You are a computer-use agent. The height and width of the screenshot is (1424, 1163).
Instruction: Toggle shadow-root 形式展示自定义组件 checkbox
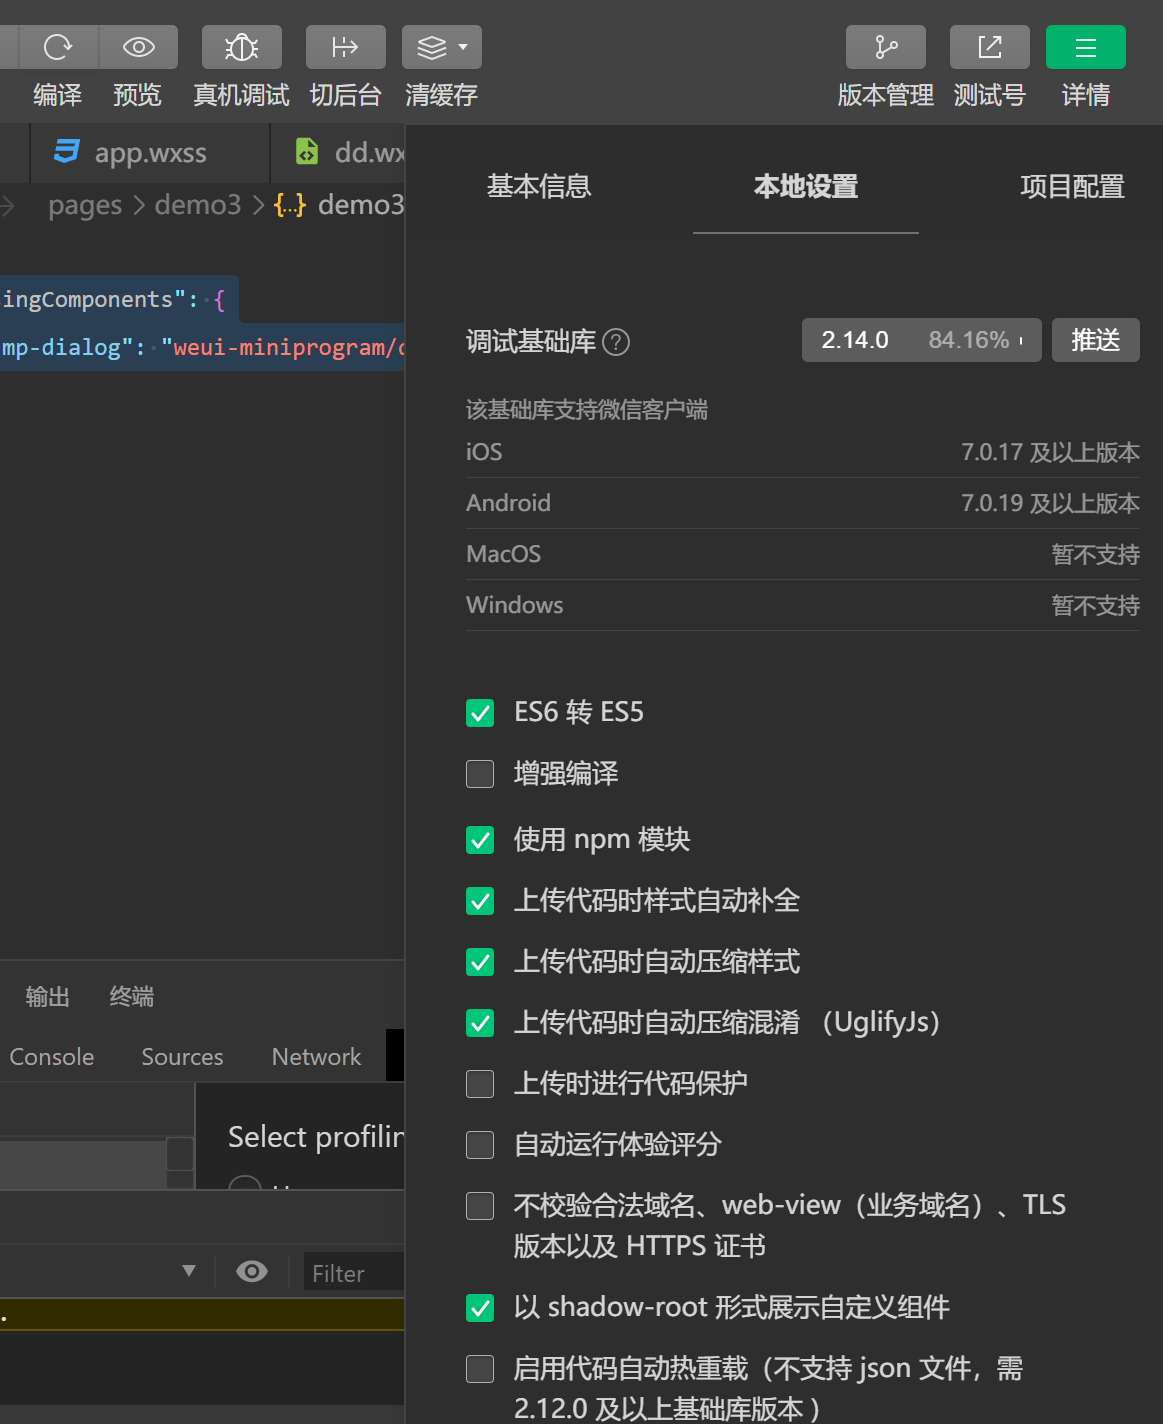pos(480,1308)
